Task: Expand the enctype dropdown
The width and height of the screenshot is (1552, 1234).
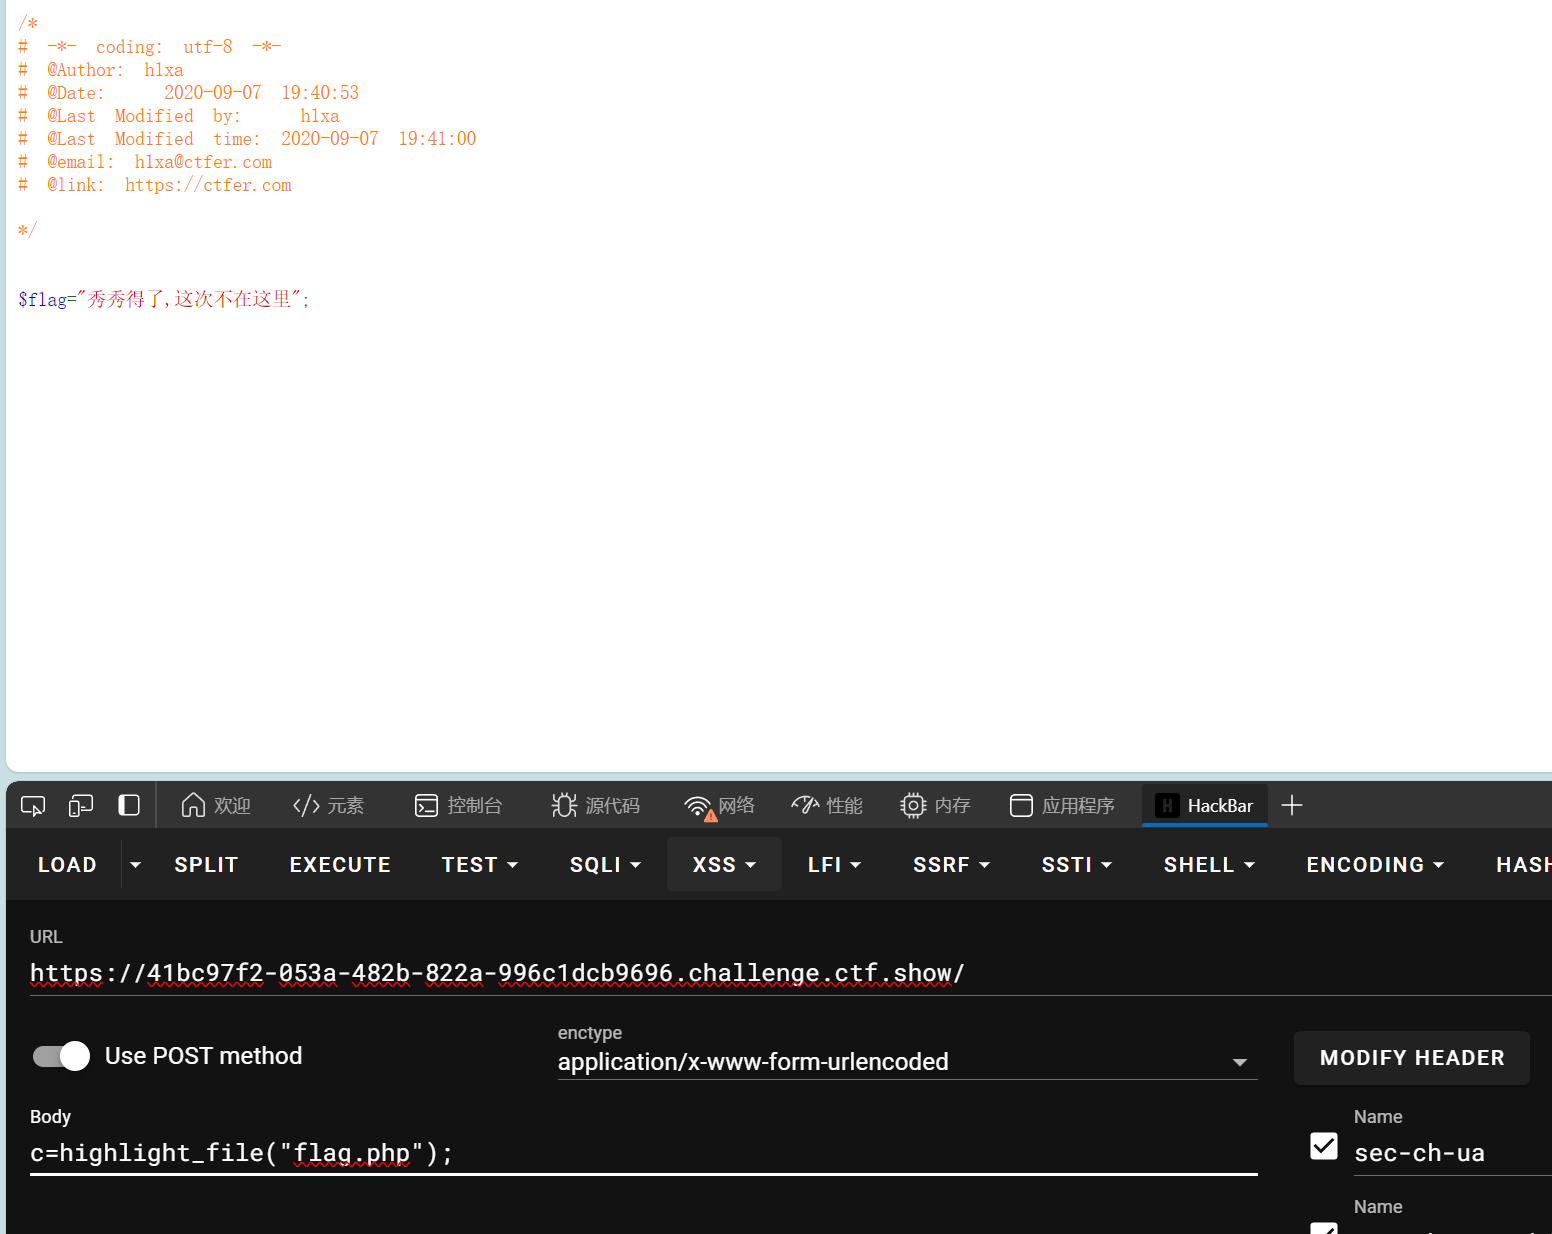Action: [x=1239, y=1062]
